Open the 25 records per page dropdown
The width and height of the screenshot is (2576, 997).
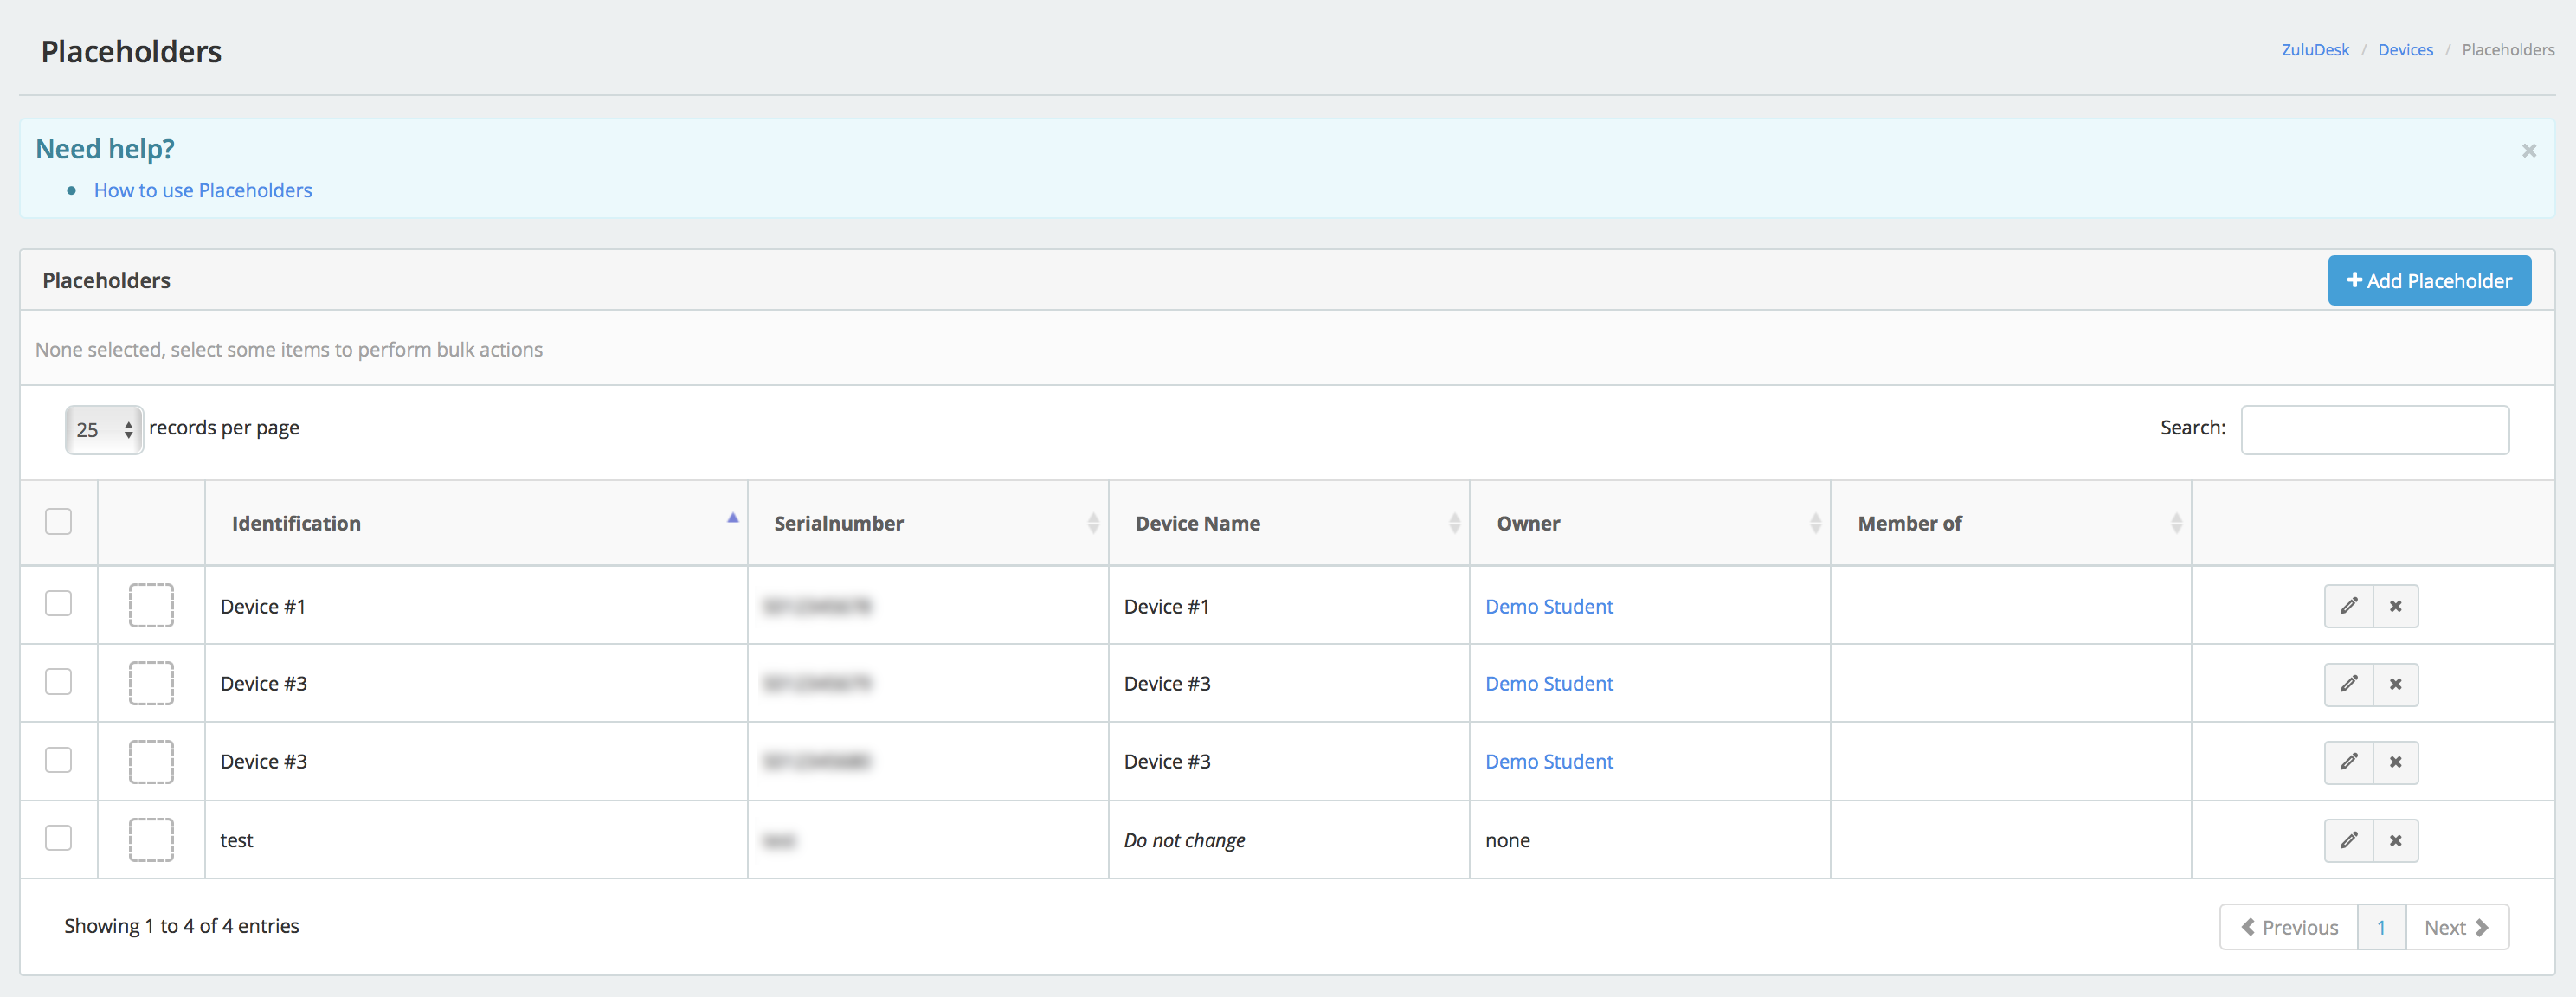(104, 430)
